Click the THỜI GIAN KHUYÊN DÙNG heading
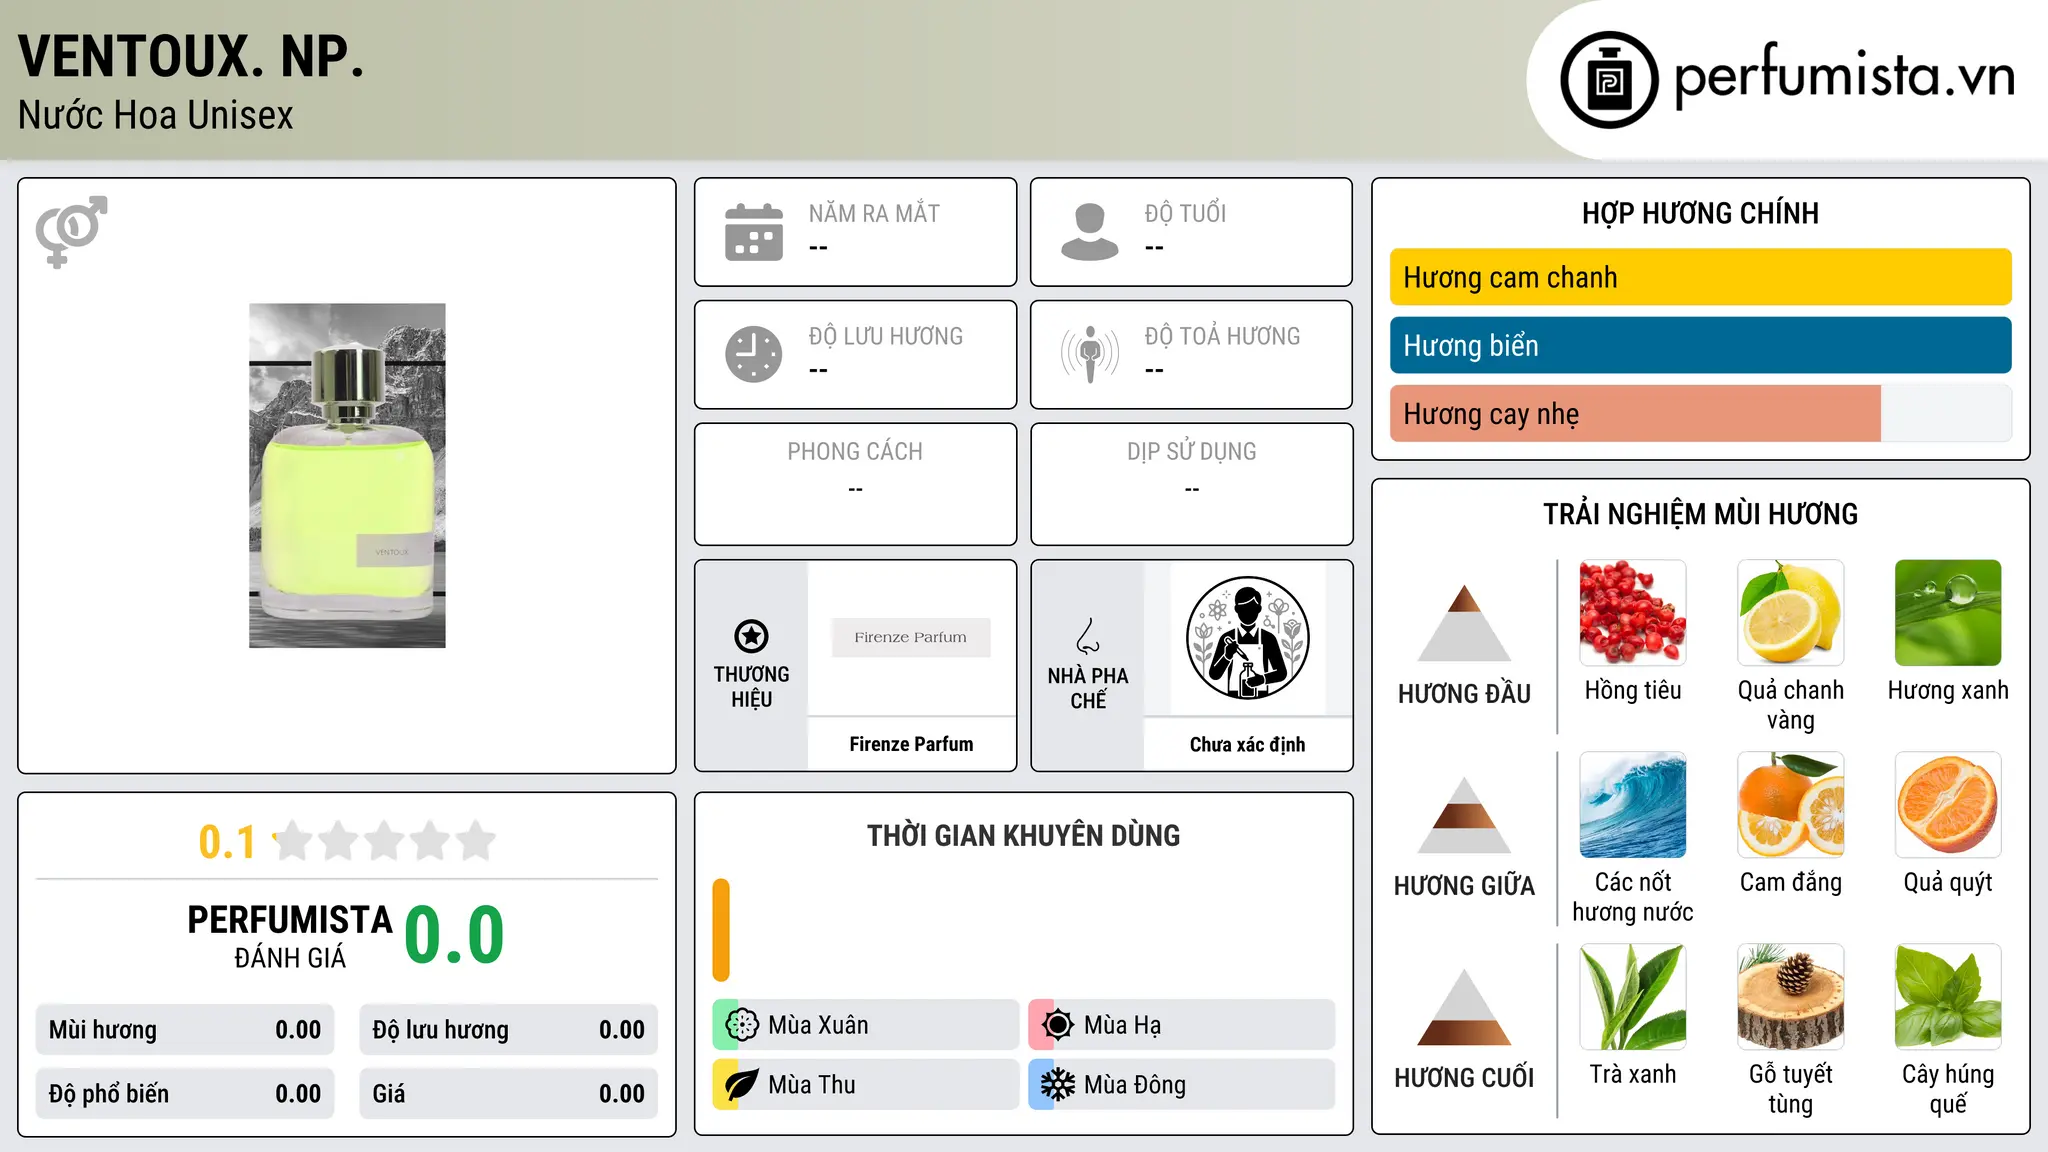Screen dimensions: 2048x1152 click(1023, 835)
